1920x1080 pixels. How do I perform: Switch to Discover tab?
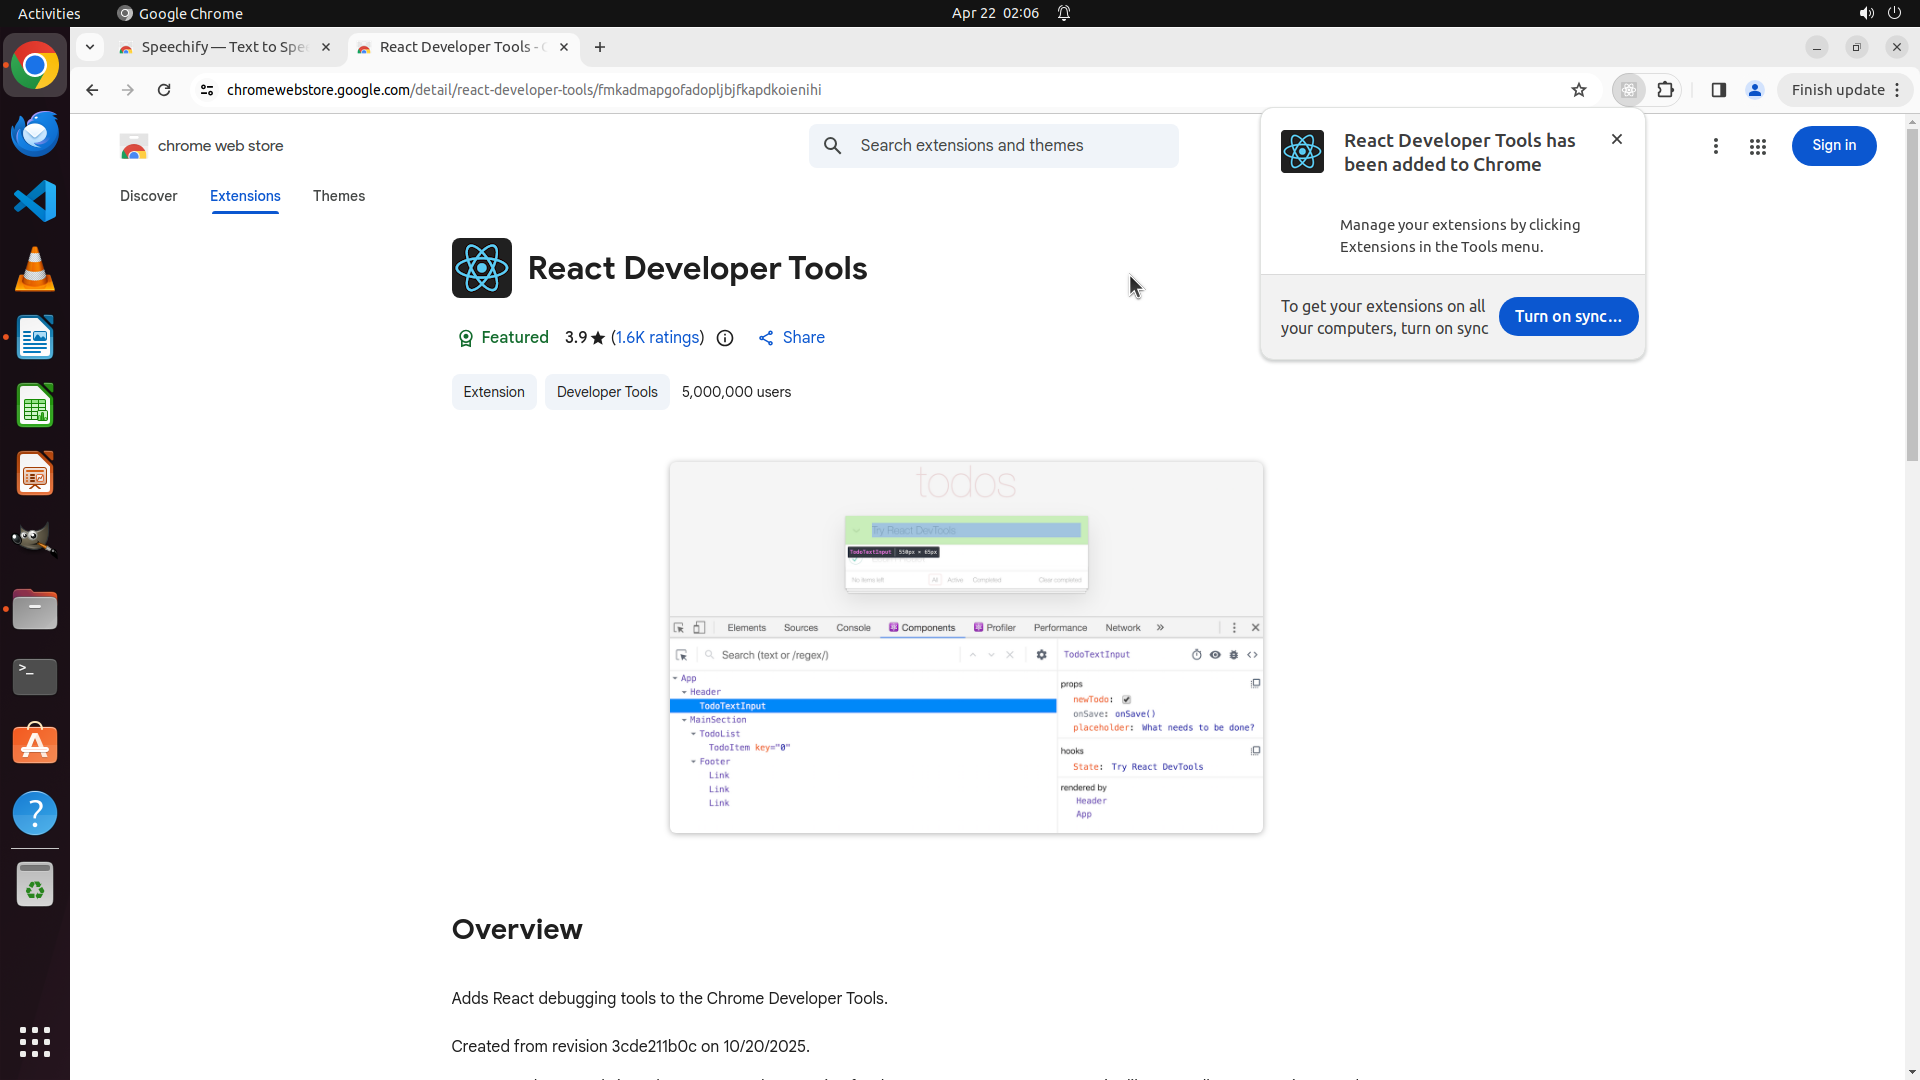pos(148,196)
